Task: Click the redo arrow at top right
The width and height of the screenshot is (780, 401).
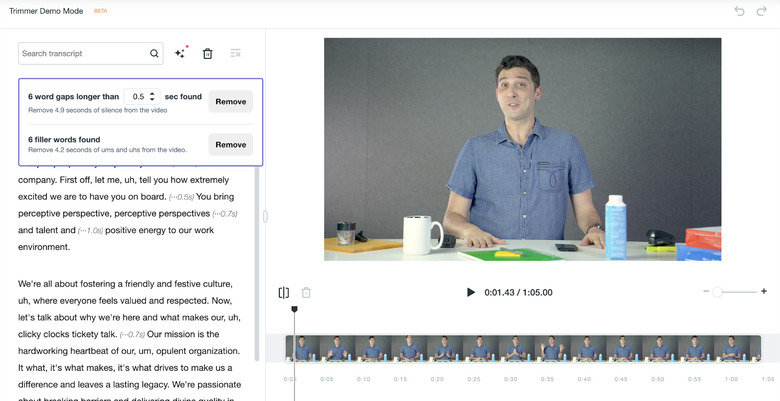Action: point(762,11)
